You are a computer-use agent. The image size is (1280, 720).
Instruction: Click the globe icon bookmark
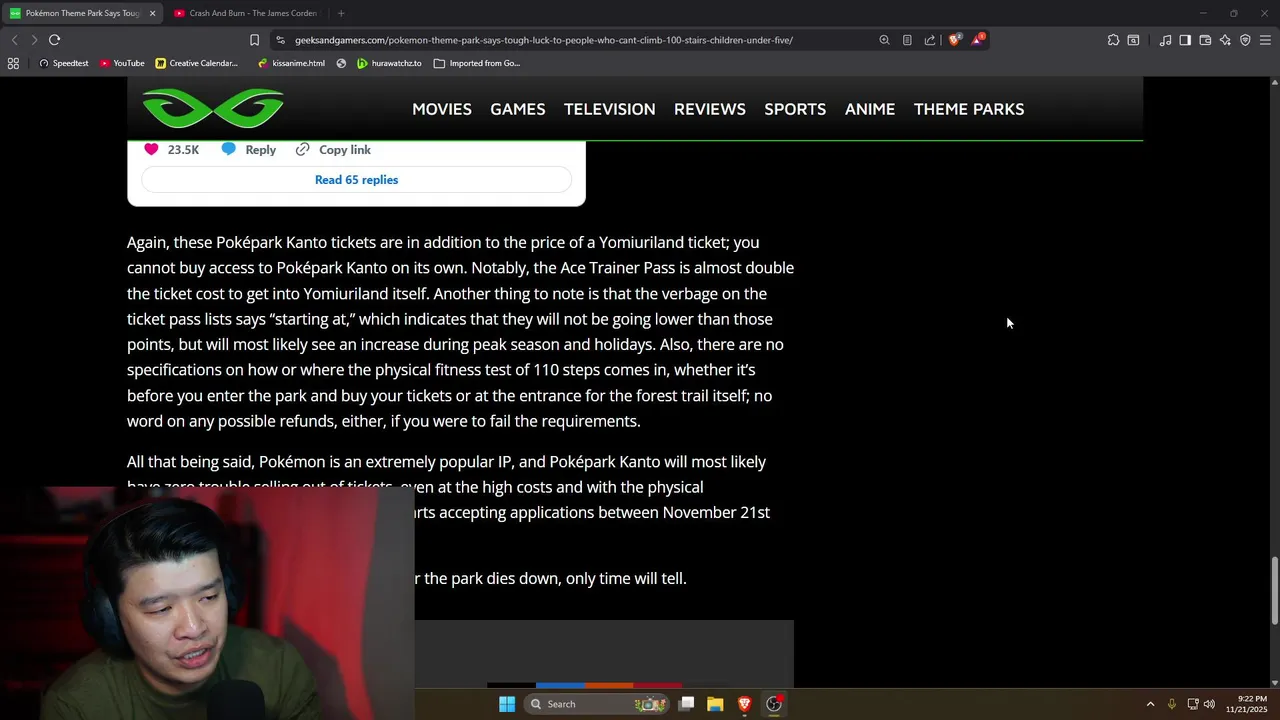coord(341,63)
